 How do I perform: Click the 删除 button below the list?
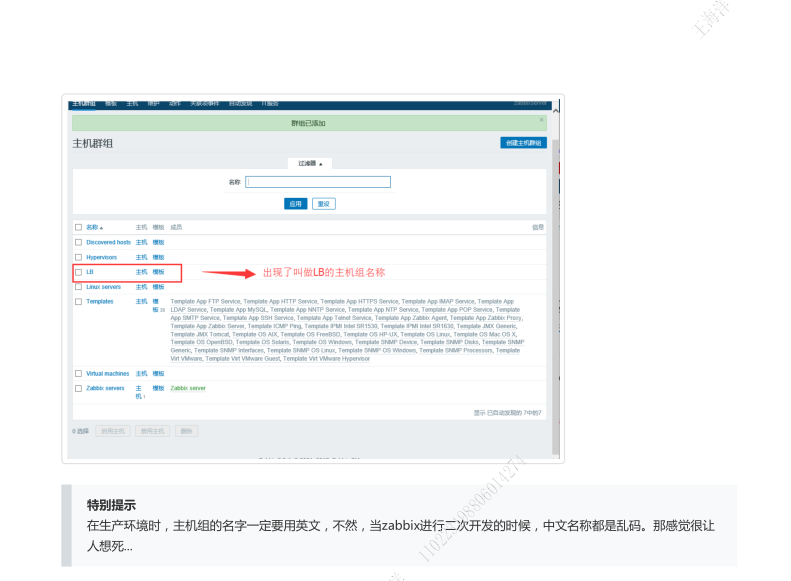(x=186, y=431)
